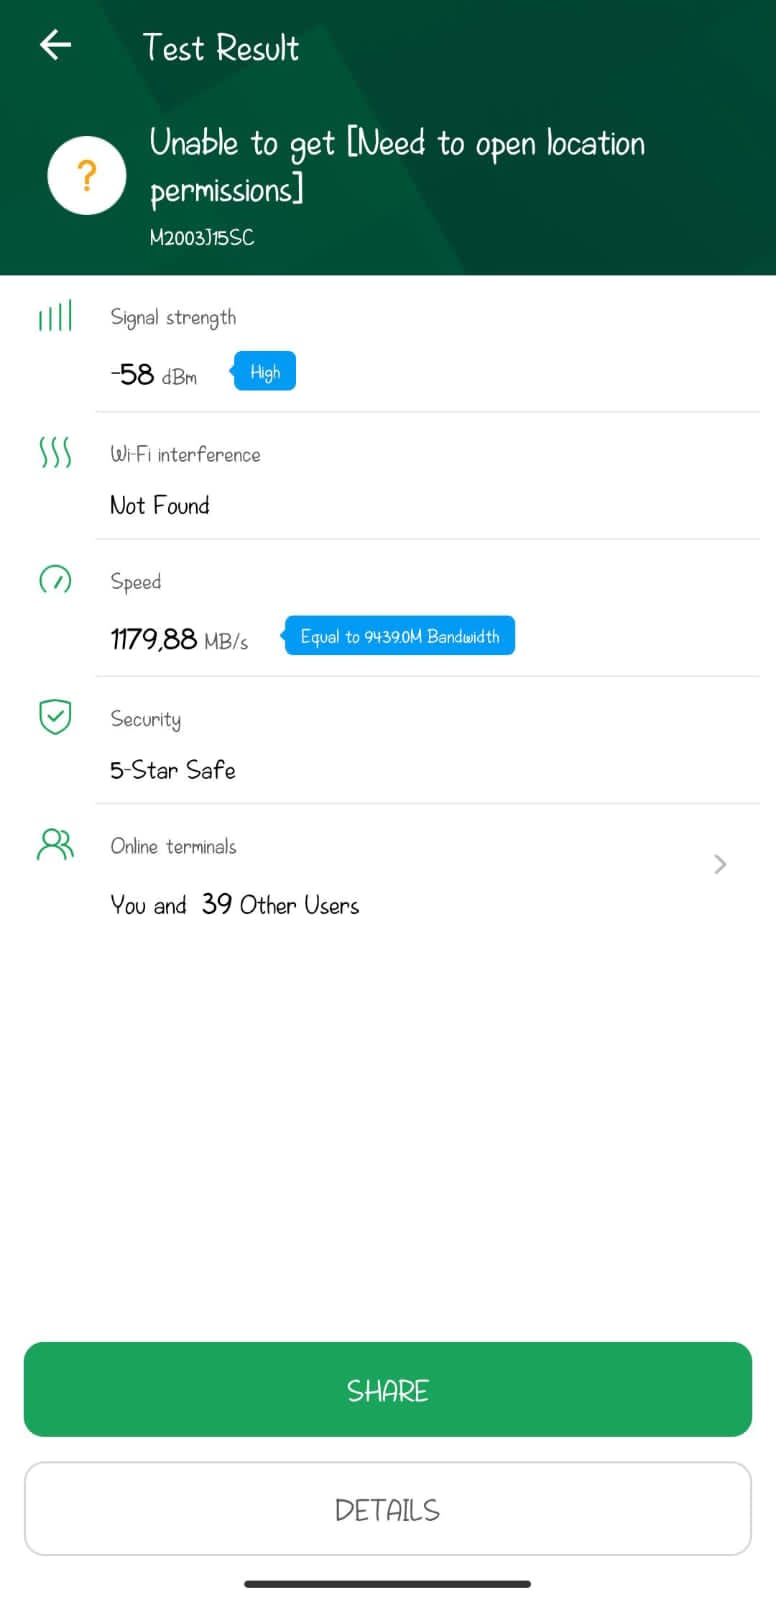Viewport: 776px width, 1600px height.
Task: Tap the M2003J15SC device name
Action: (202, 238)
